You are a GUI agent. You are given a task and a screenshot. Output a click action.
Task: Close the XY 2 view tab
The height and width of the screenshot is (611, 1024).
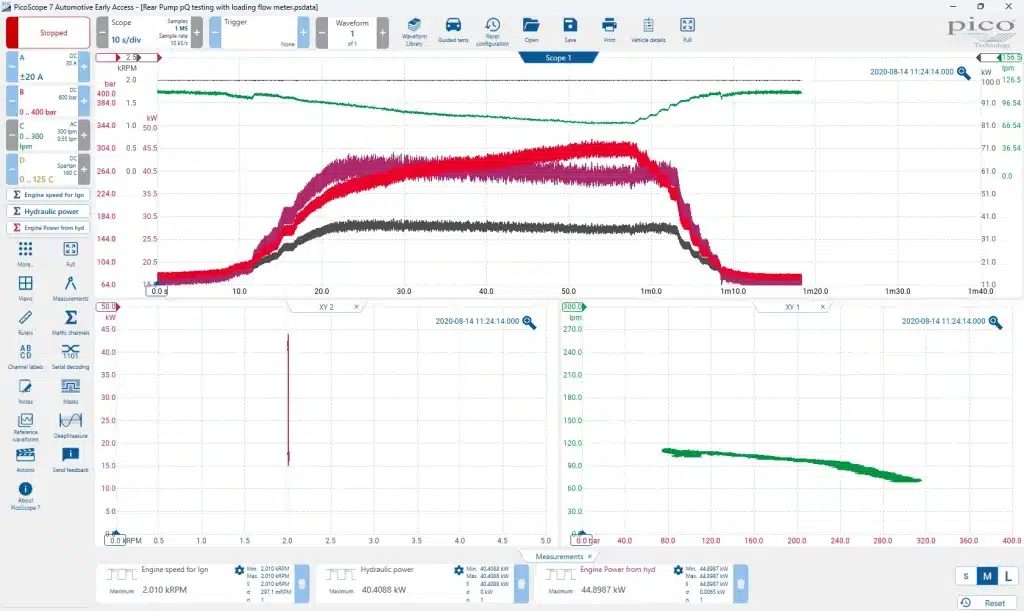coord(357,307)
